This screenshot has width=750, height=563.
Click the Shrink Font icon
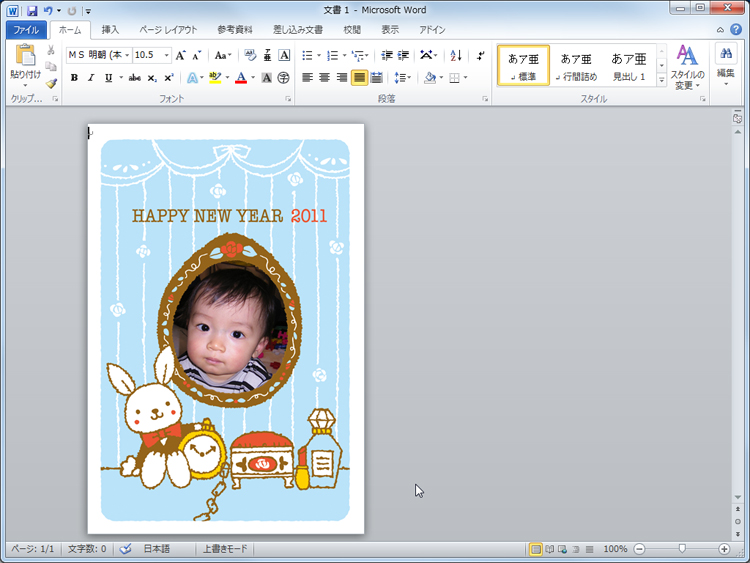click(197, 55)
